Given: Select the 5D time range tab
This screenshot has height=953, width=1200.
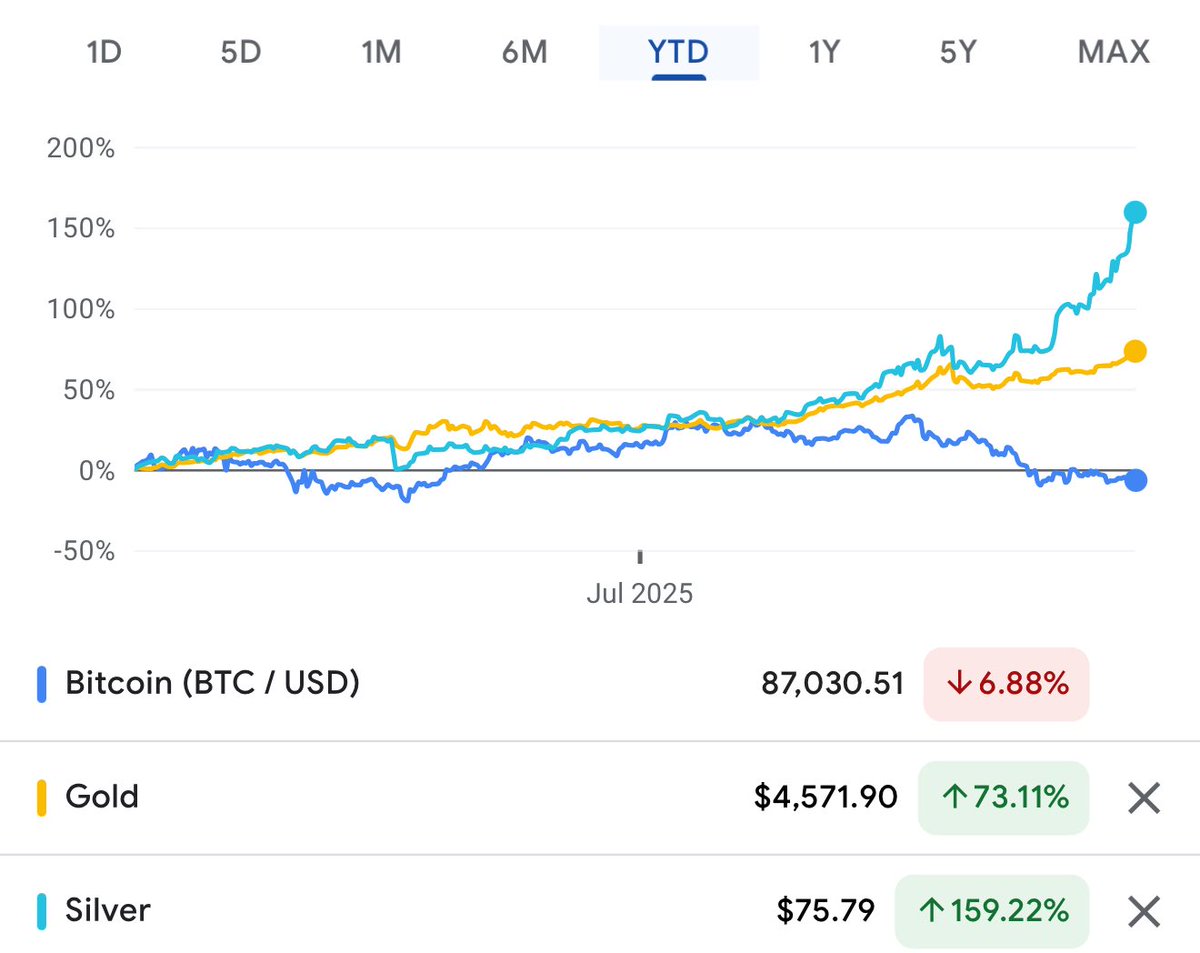Looking at the screenshot, I should 241,51.
